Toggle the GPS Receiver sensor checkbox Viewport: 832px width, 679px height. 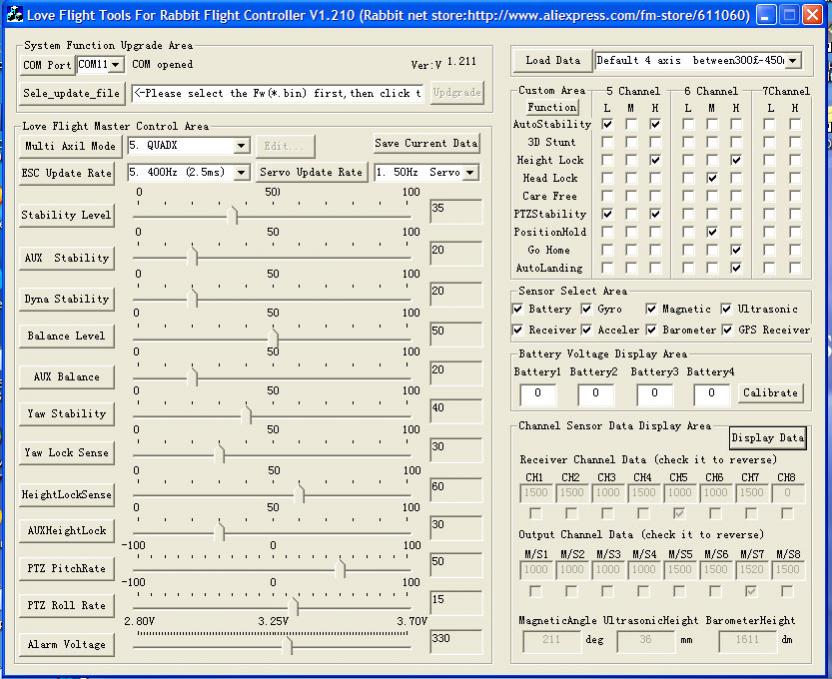tap(727, 330)
